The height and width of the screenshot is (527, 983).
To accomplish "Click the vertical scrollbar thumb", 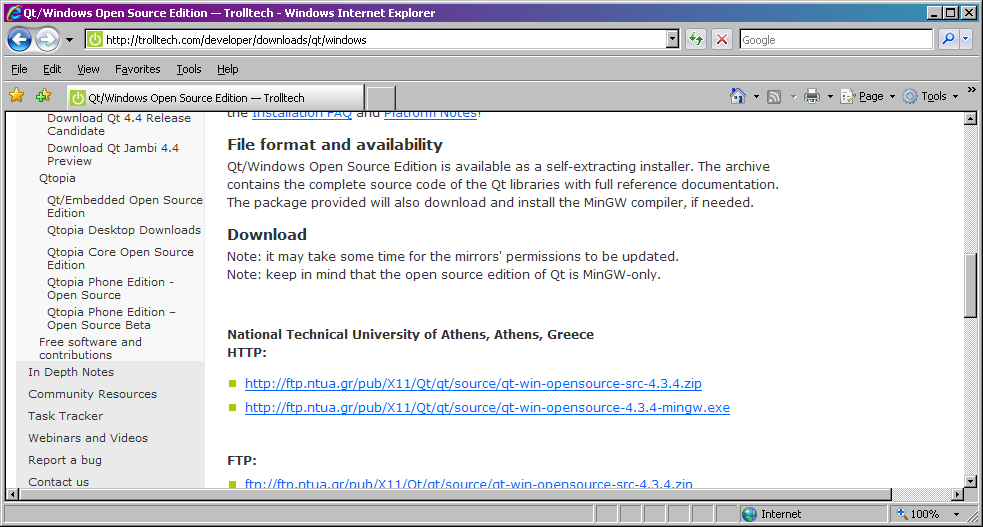I will point(970,286).
